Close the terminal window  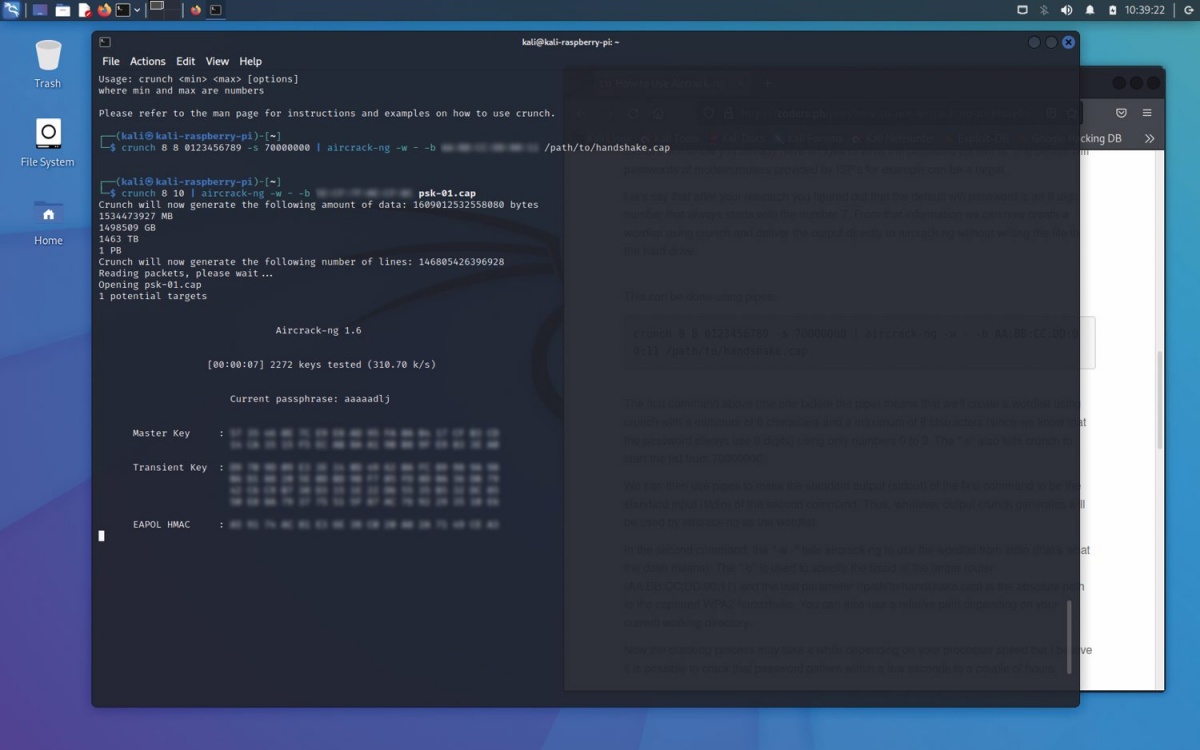1068,42
